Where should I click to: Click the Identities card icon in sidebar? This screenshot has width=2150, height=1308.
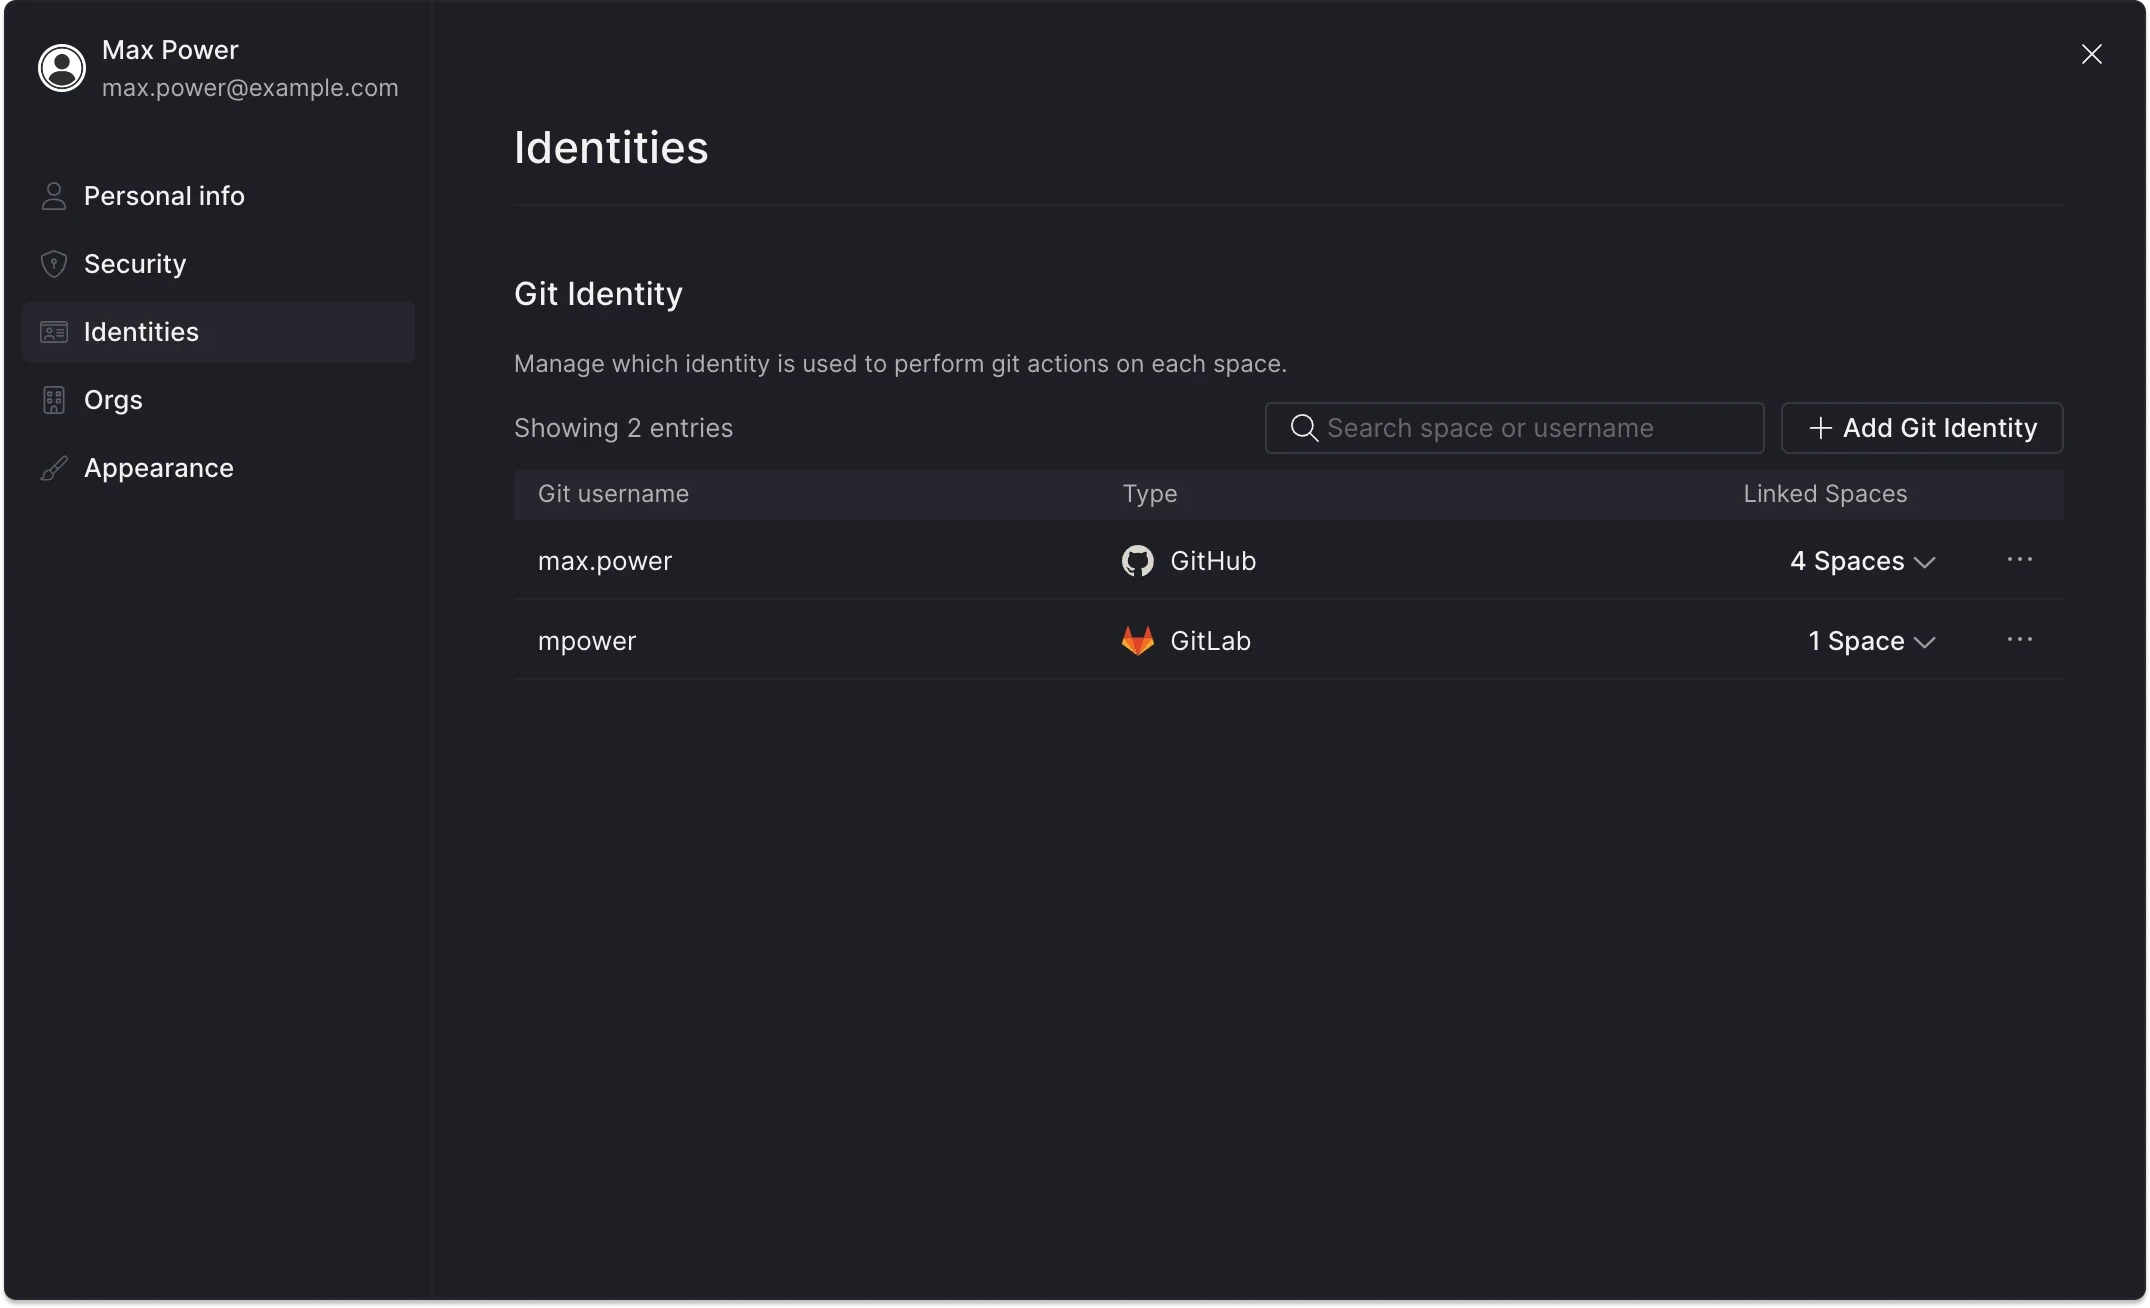[x=54, y=332]
